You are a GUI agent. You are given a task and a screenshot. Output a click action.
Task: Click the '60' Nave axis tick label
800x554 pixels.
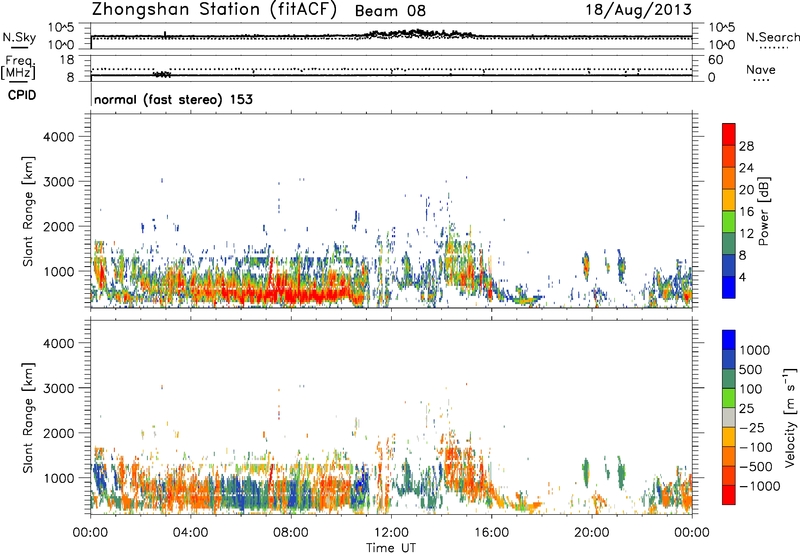[715, 60]
